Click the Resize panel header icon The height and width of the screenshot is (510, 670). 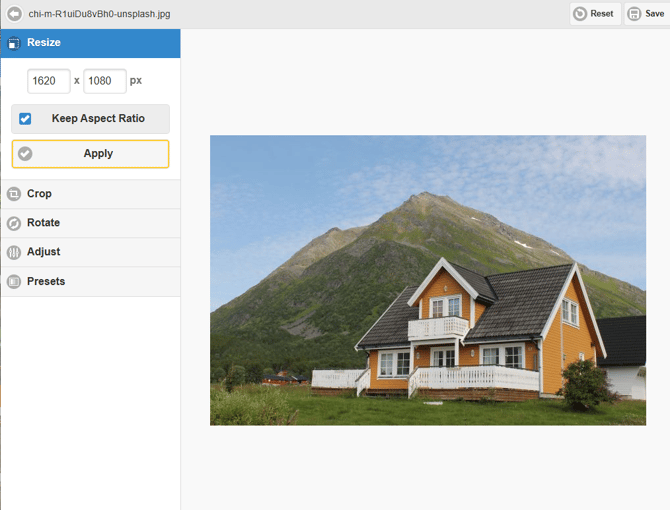point(14,43)
